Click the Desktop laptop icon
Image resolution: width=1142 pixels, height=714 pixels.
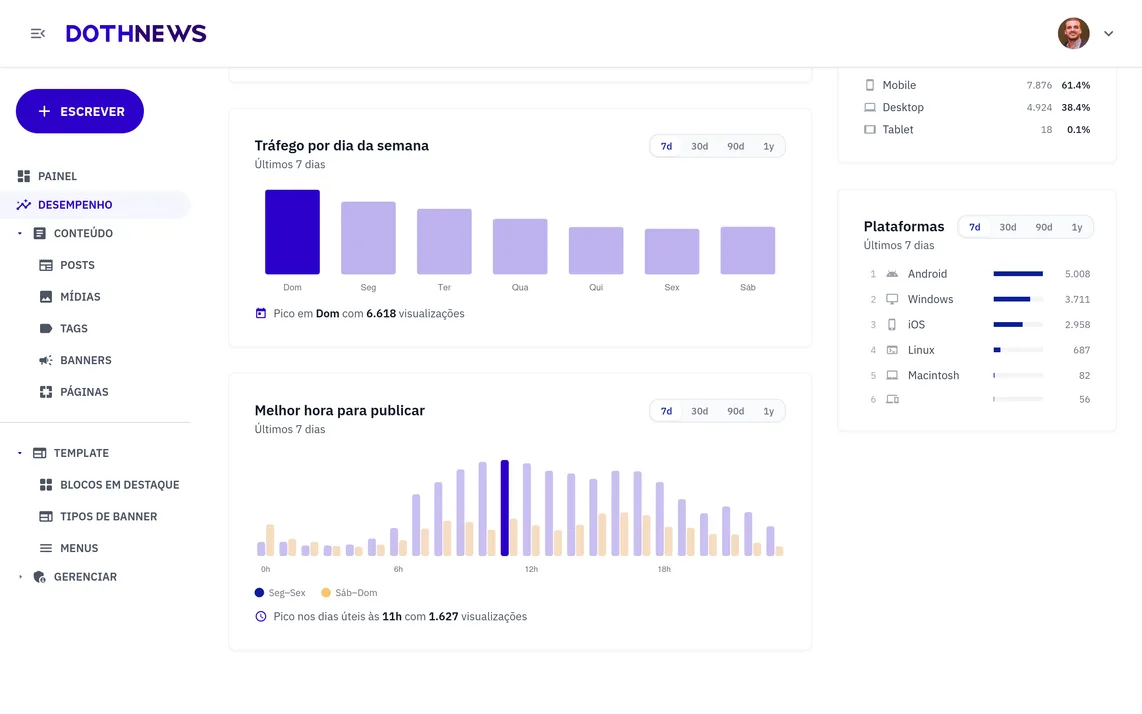pyautogui.click(x=870, y=107)
